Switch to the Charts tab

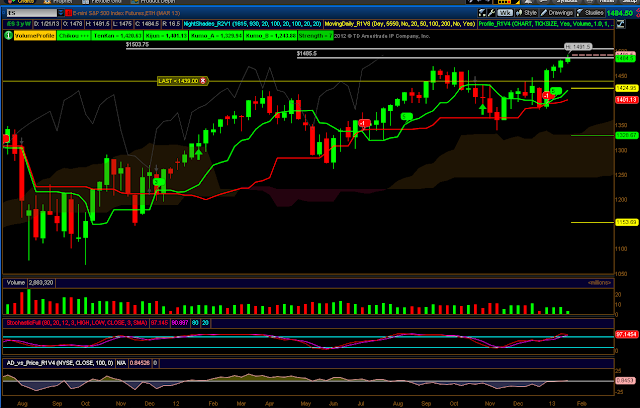(x=22, y=2)
